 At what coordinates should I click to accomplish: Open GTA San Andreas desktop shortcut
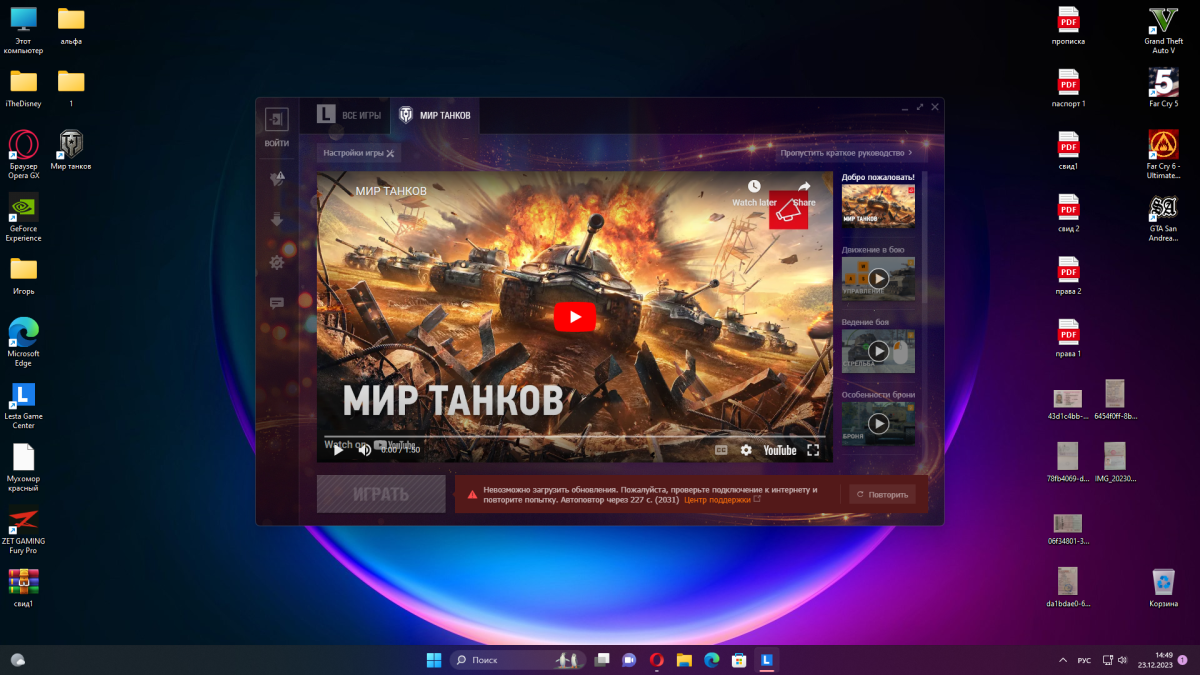[x=1163, y=217]
